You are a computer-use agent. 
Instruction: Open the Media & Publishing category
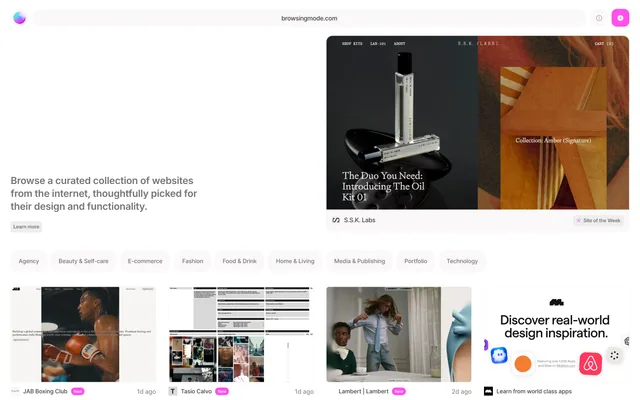[x=359, y=261]
